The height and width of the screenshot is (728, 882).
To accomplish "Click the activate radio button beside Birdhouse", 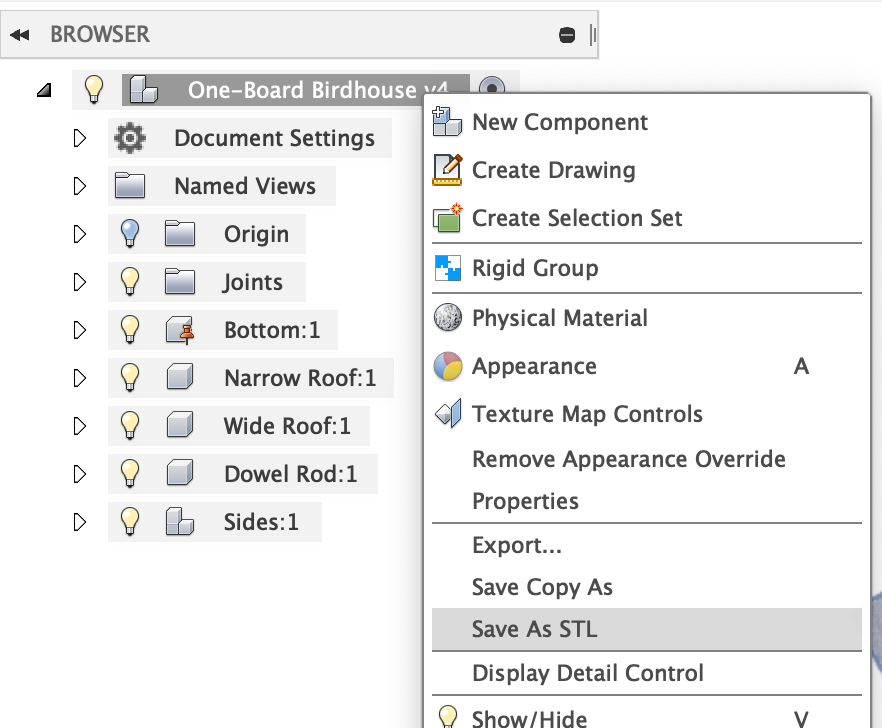I will 492,88.
